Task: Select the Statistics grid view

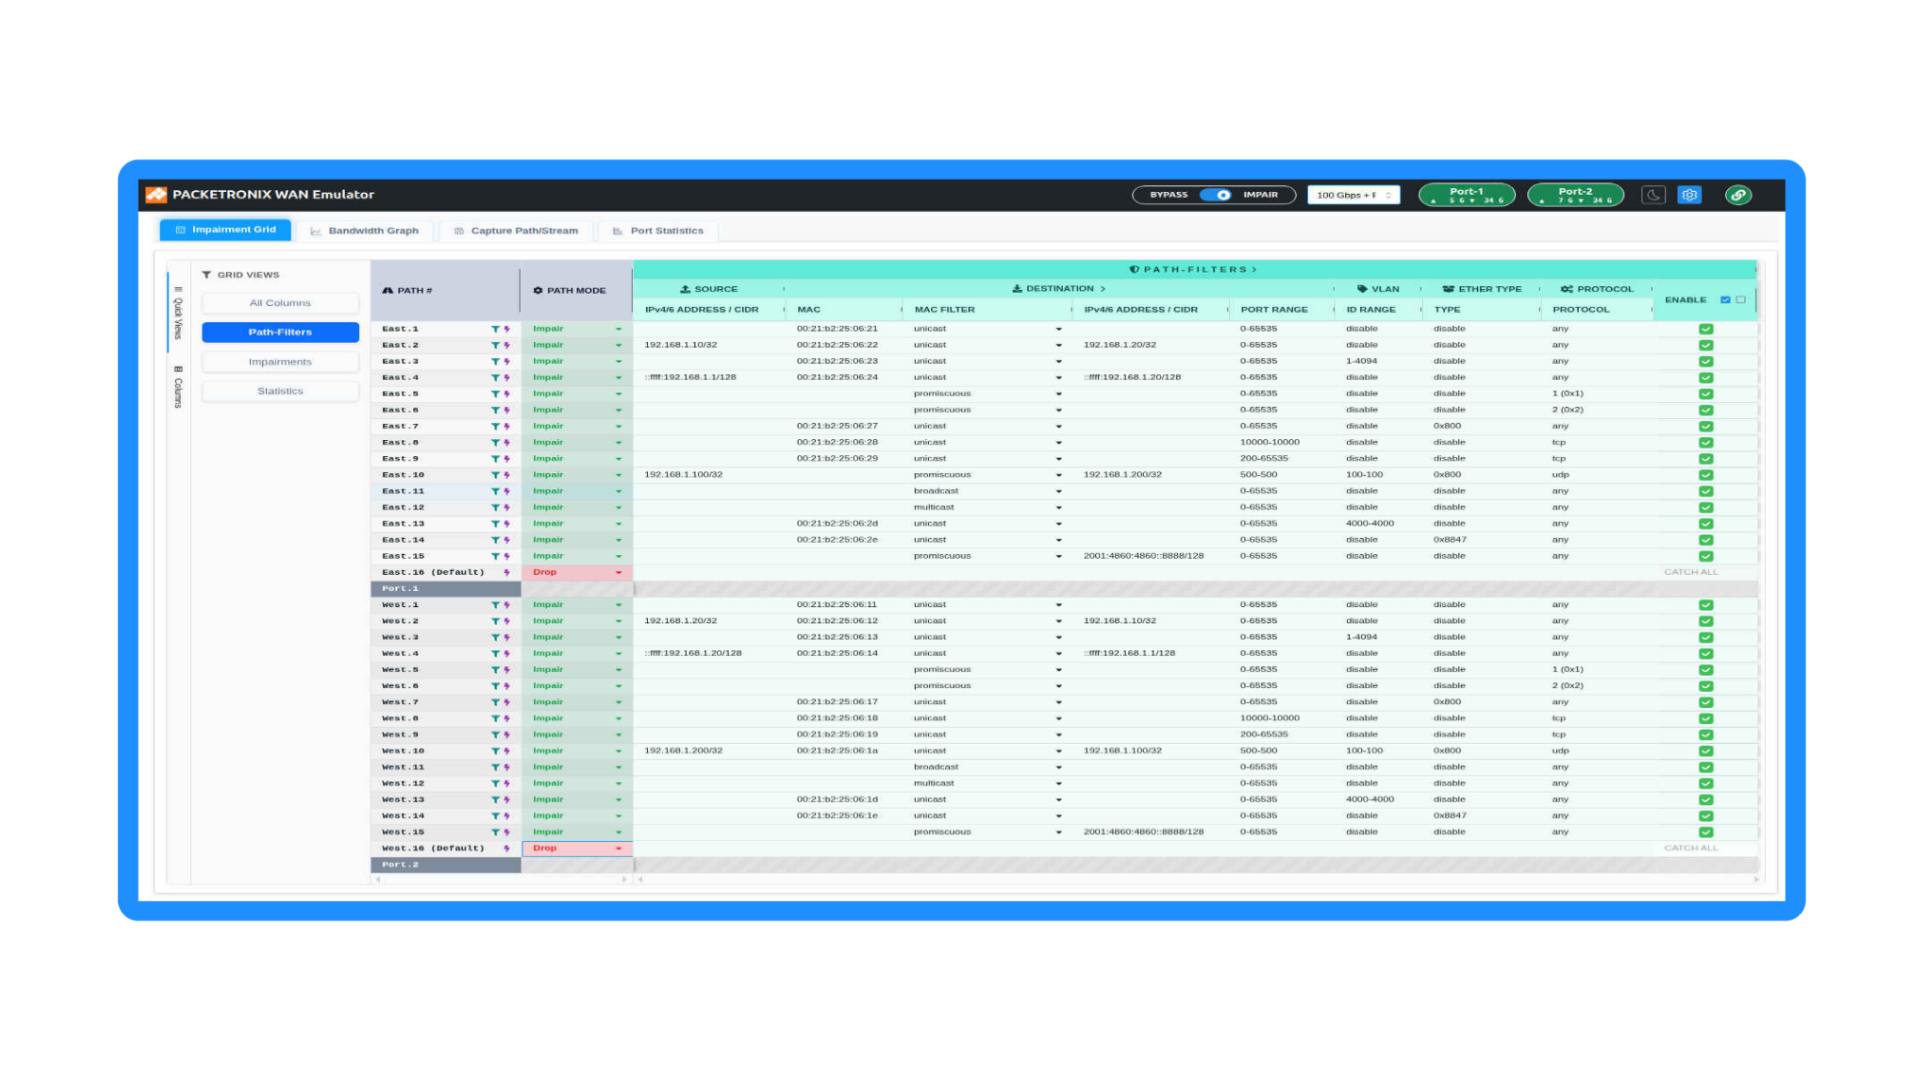Action: 280,391
